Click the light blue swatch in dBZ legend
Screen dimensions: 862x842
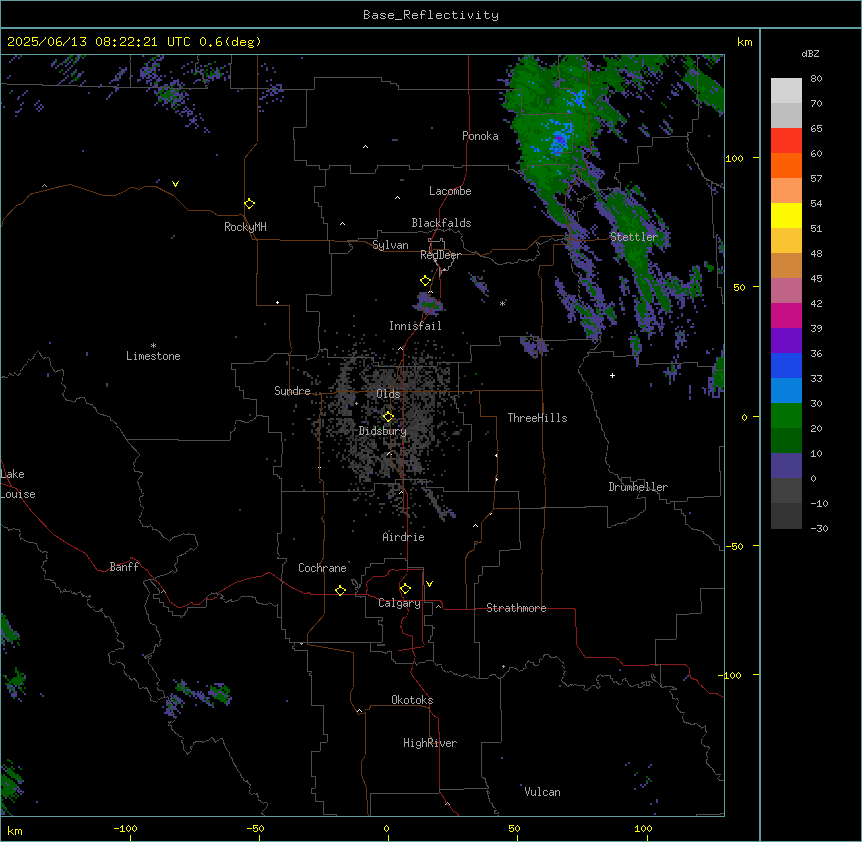[786, 391]
